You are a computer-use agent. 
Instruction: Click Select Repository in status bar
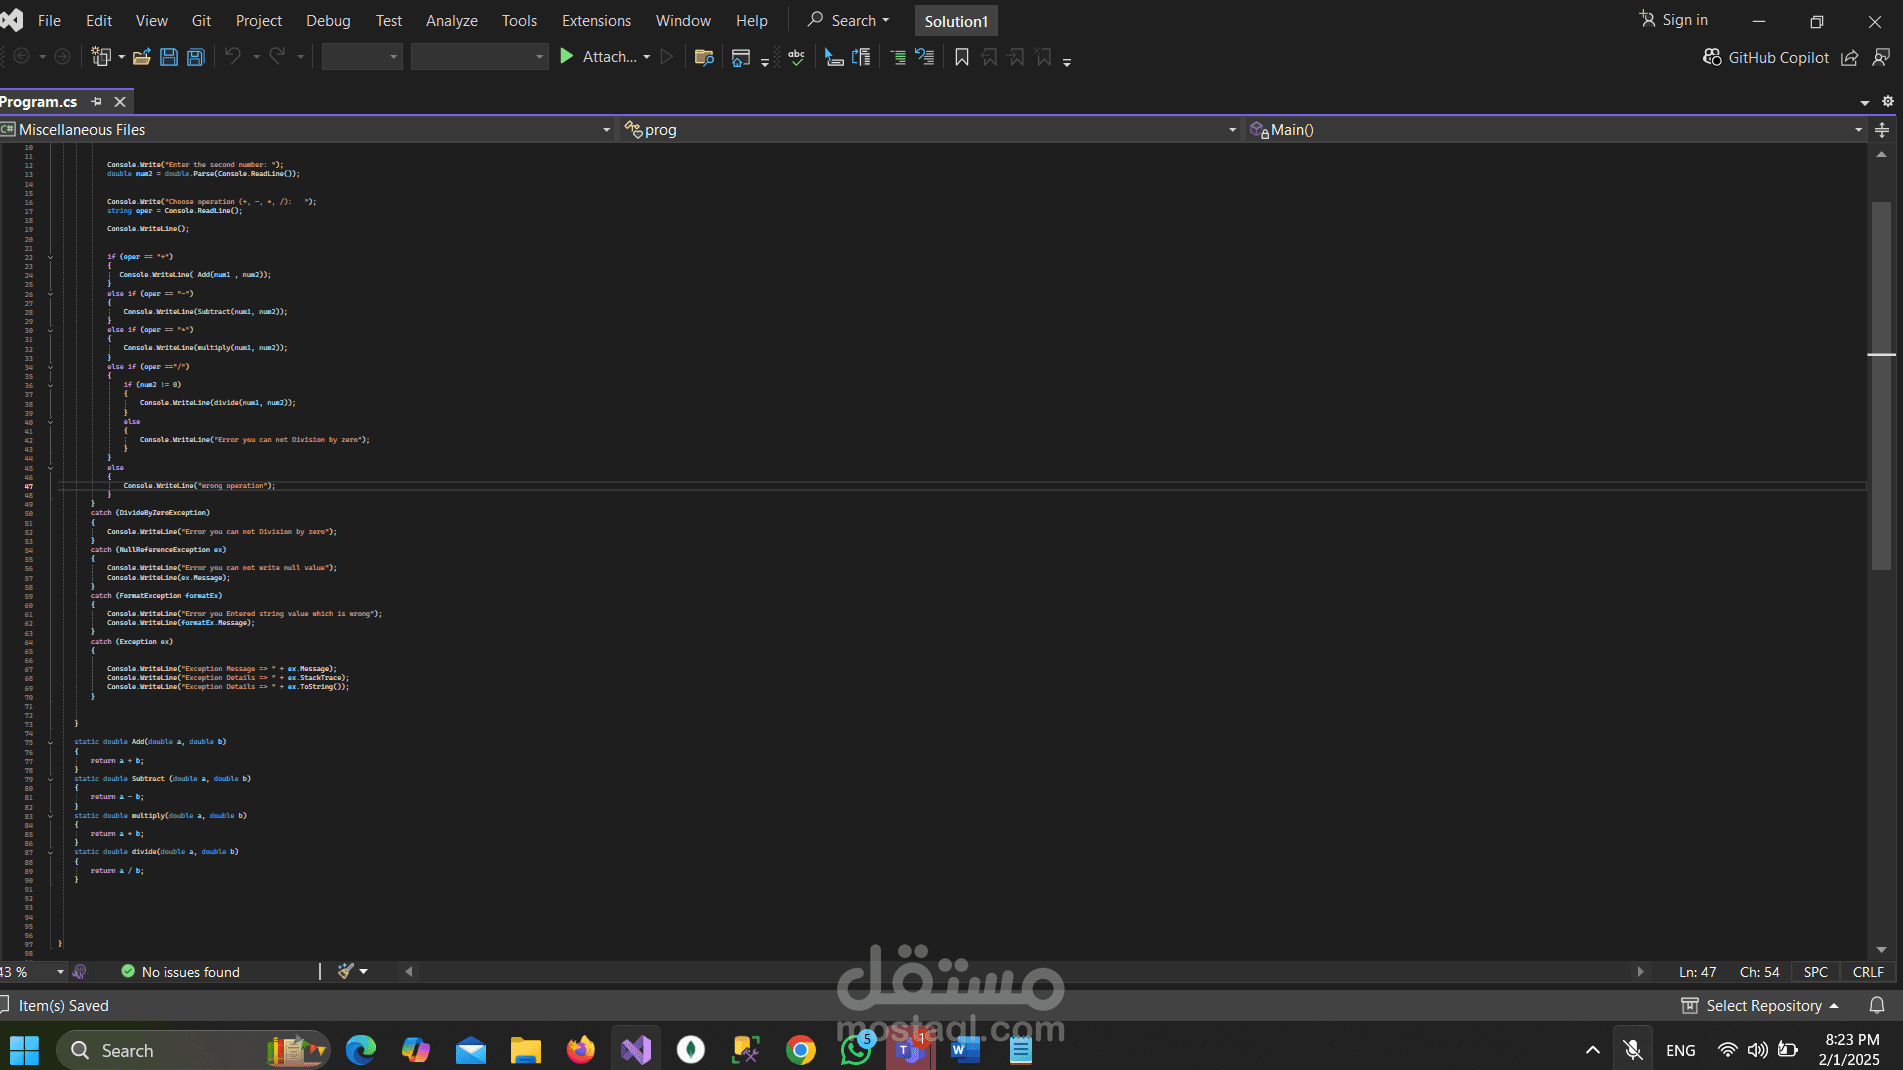coord(1760,1005)
